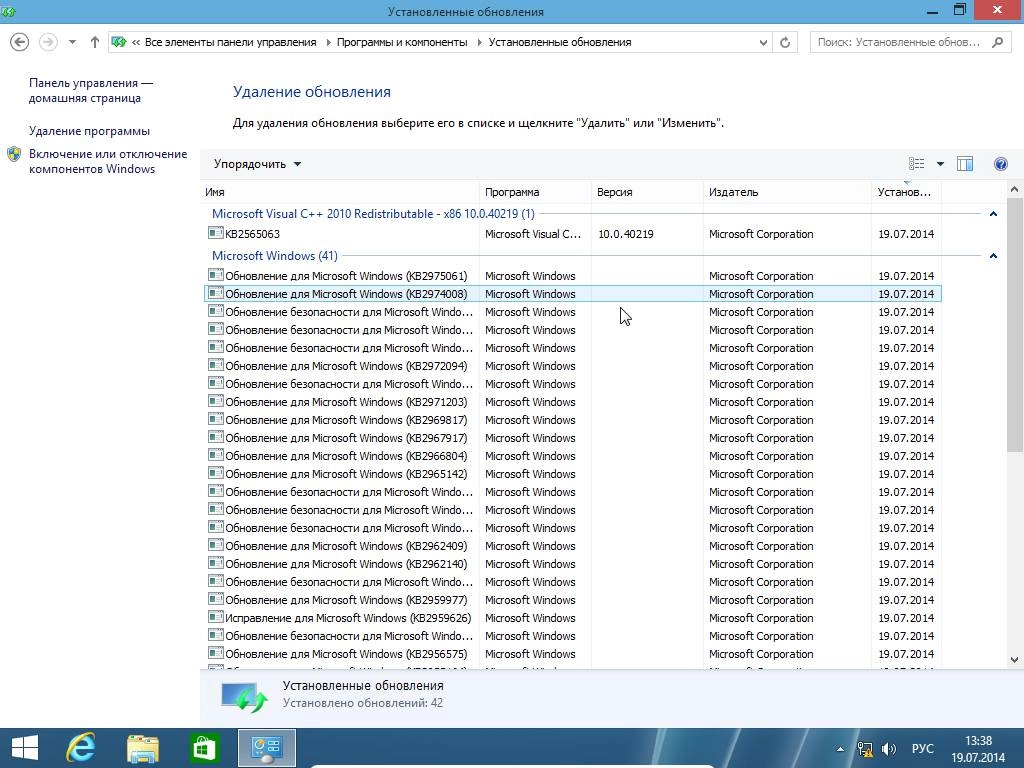Launch Internet Explorer from taskbar
The height and width of the screenshot is (768, 1024).
81,748
